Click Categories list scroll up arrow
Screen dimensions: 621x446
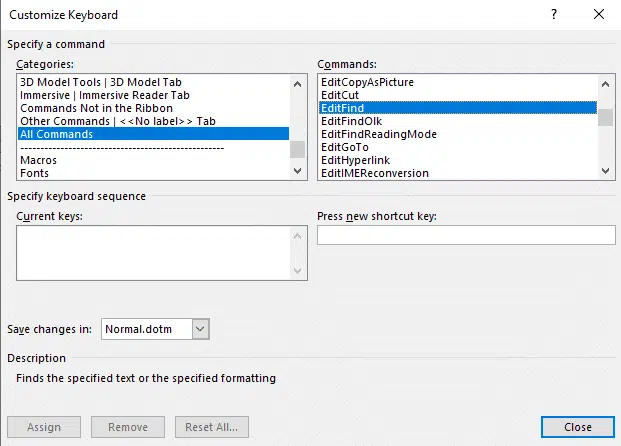coord(297,84)
